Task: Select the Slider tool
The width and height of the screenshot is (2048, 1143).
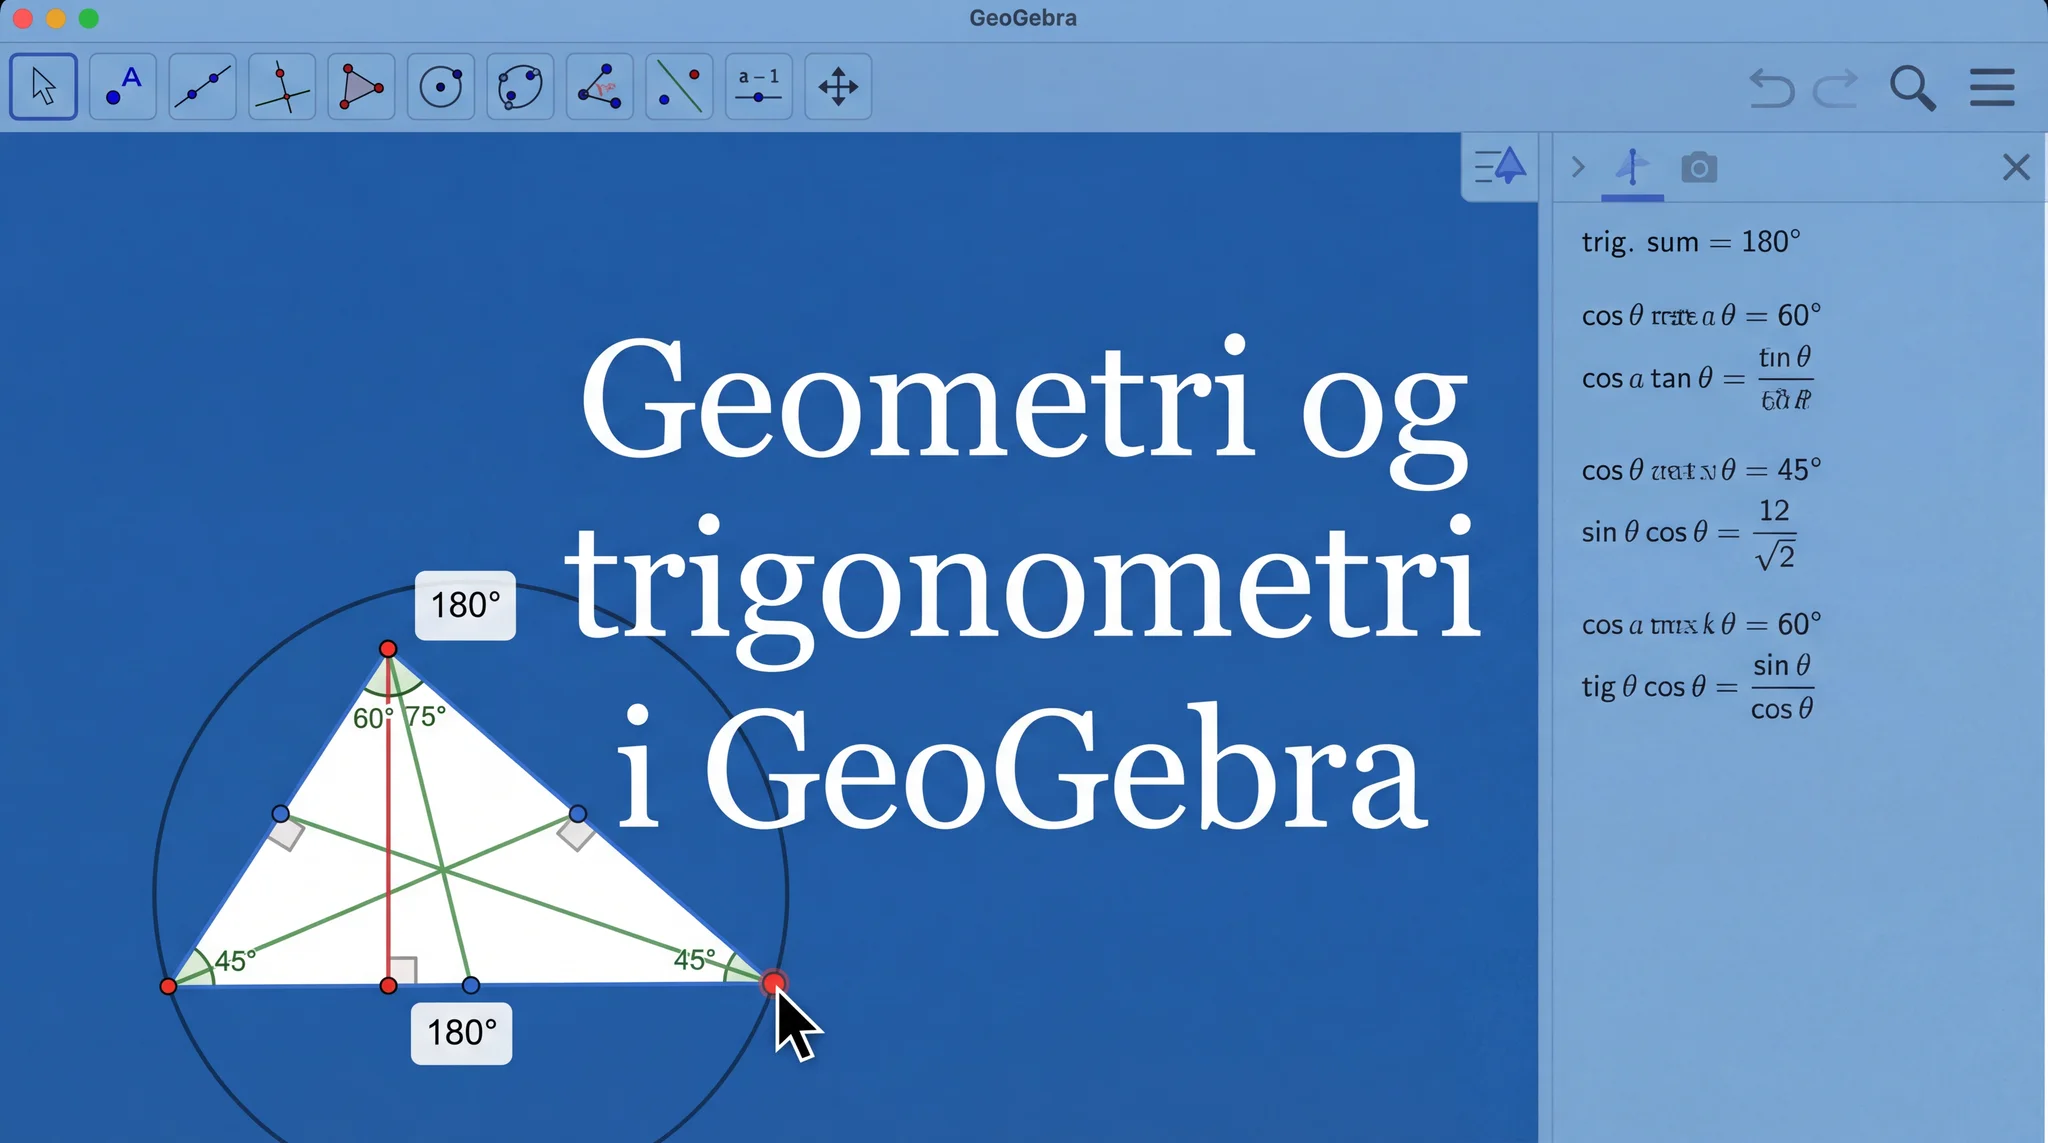Action: click(759, 87)
